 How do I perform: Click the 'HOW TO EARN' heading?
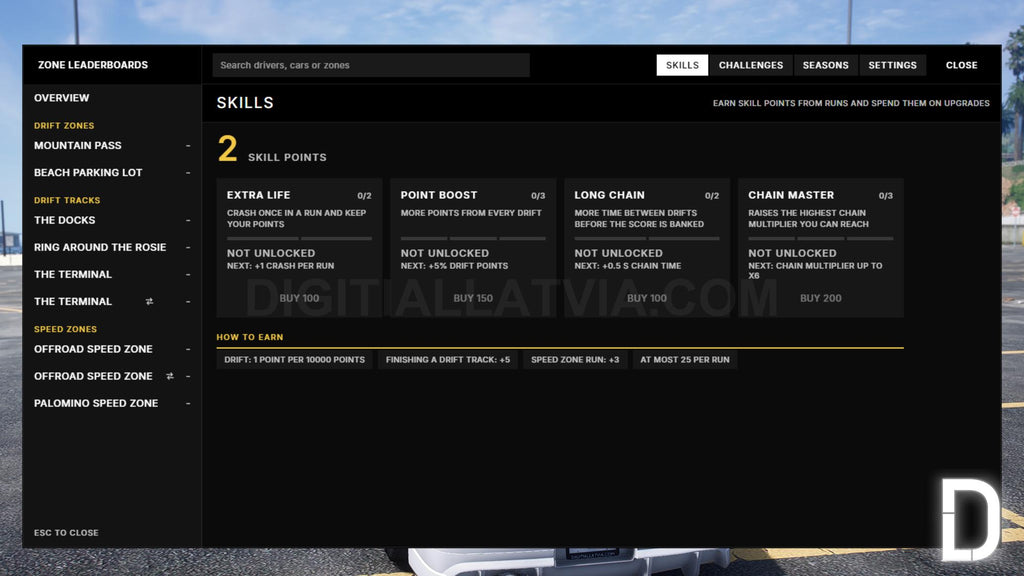(x=249, y=338)
